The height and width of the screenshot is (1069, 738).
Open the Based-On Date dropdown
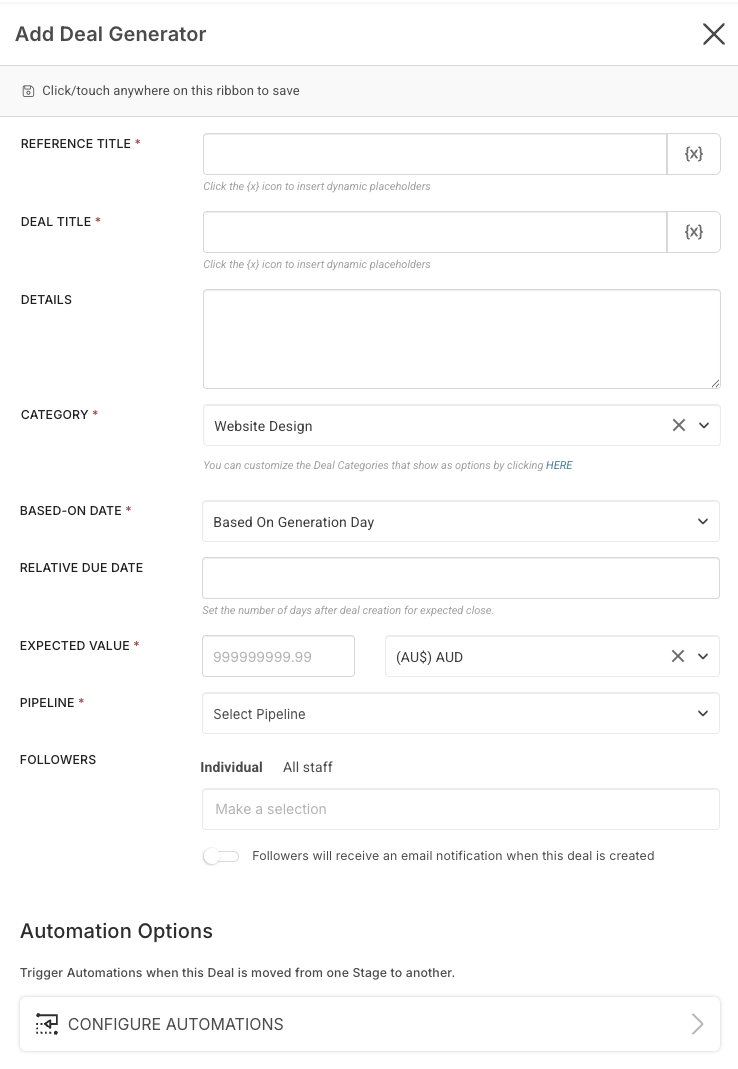pos(461,522)
